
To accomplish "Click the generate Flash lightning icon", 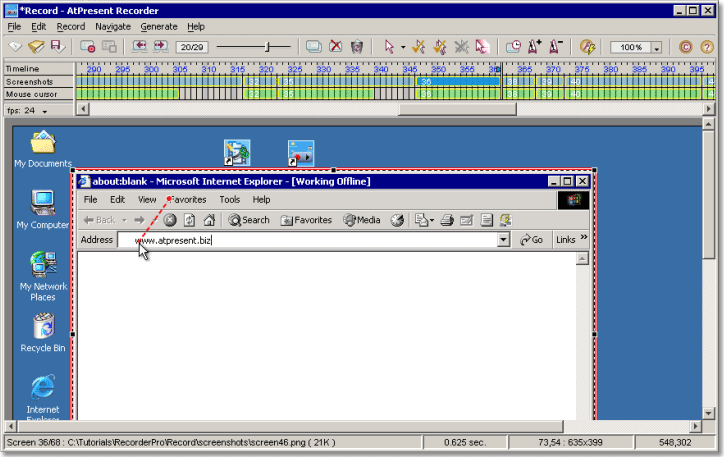I will pos(587,47).
